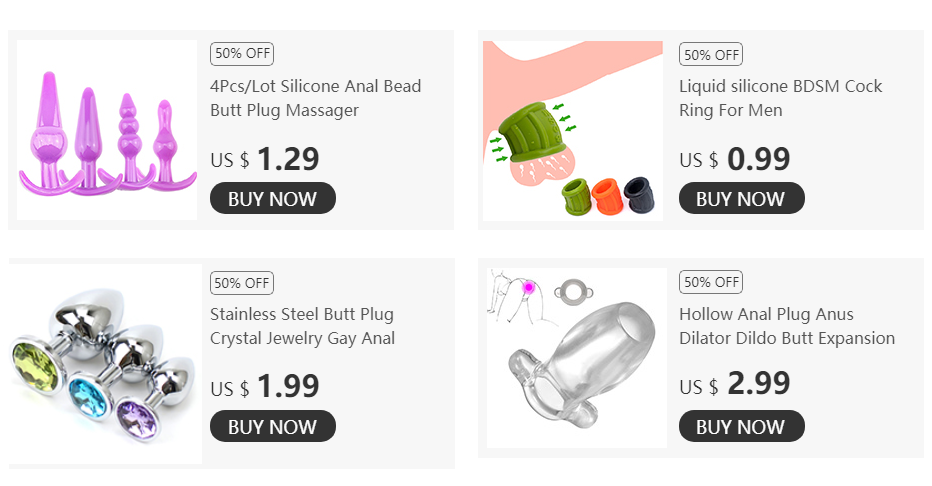Click the clear hollow product thumbnail
The image size is (932, 486).
tap(574, 358)
